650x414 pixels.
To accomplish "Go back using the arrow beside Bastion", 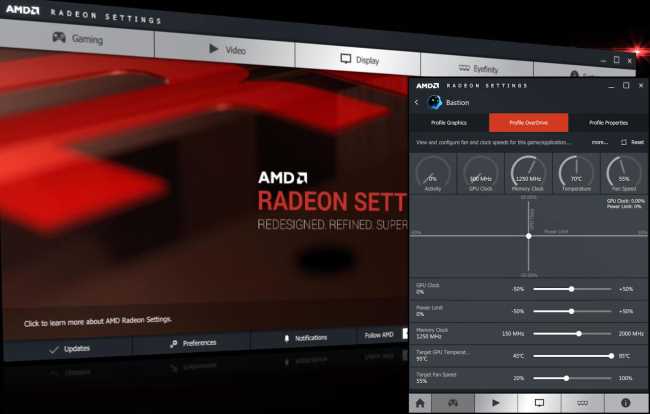I will 416,102.
